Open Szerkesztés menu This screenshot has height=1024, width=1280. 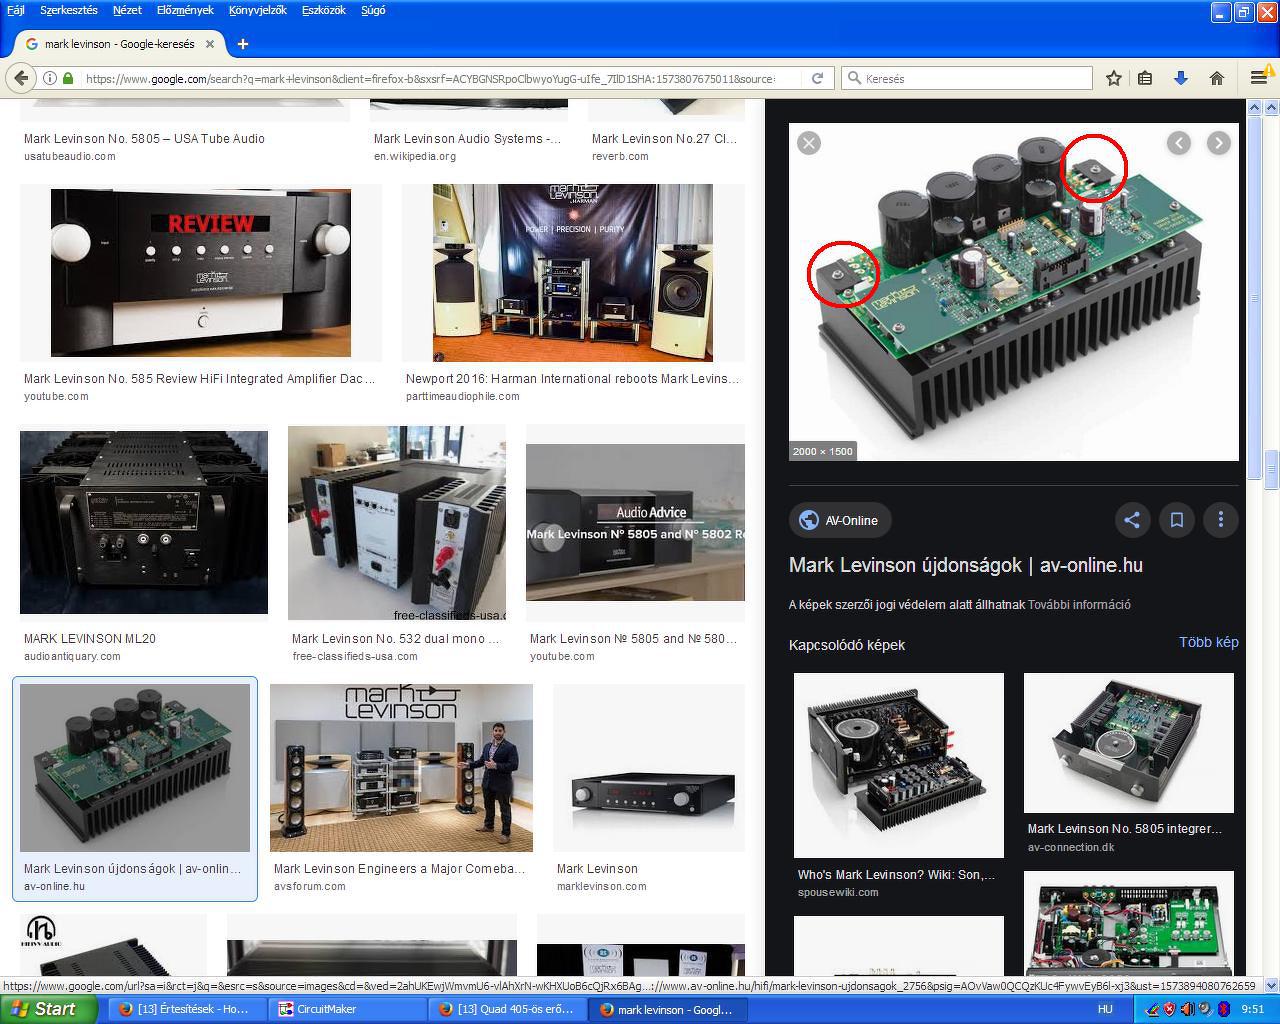pyautogui.click(x=69, y=10)
